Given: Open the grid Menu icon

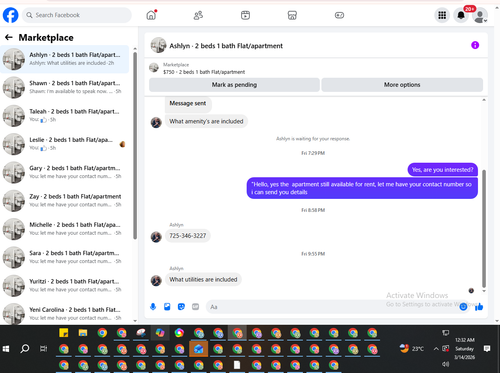Looking at the screenshot, I should (442, 15).
